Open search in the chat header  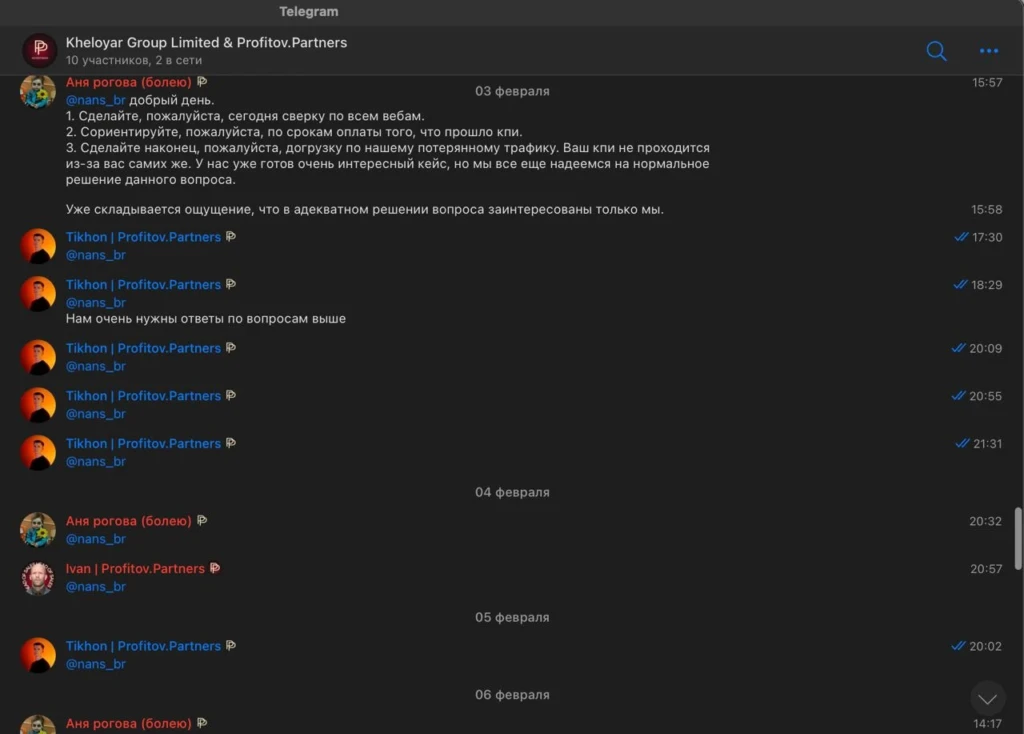coord(936,51)
